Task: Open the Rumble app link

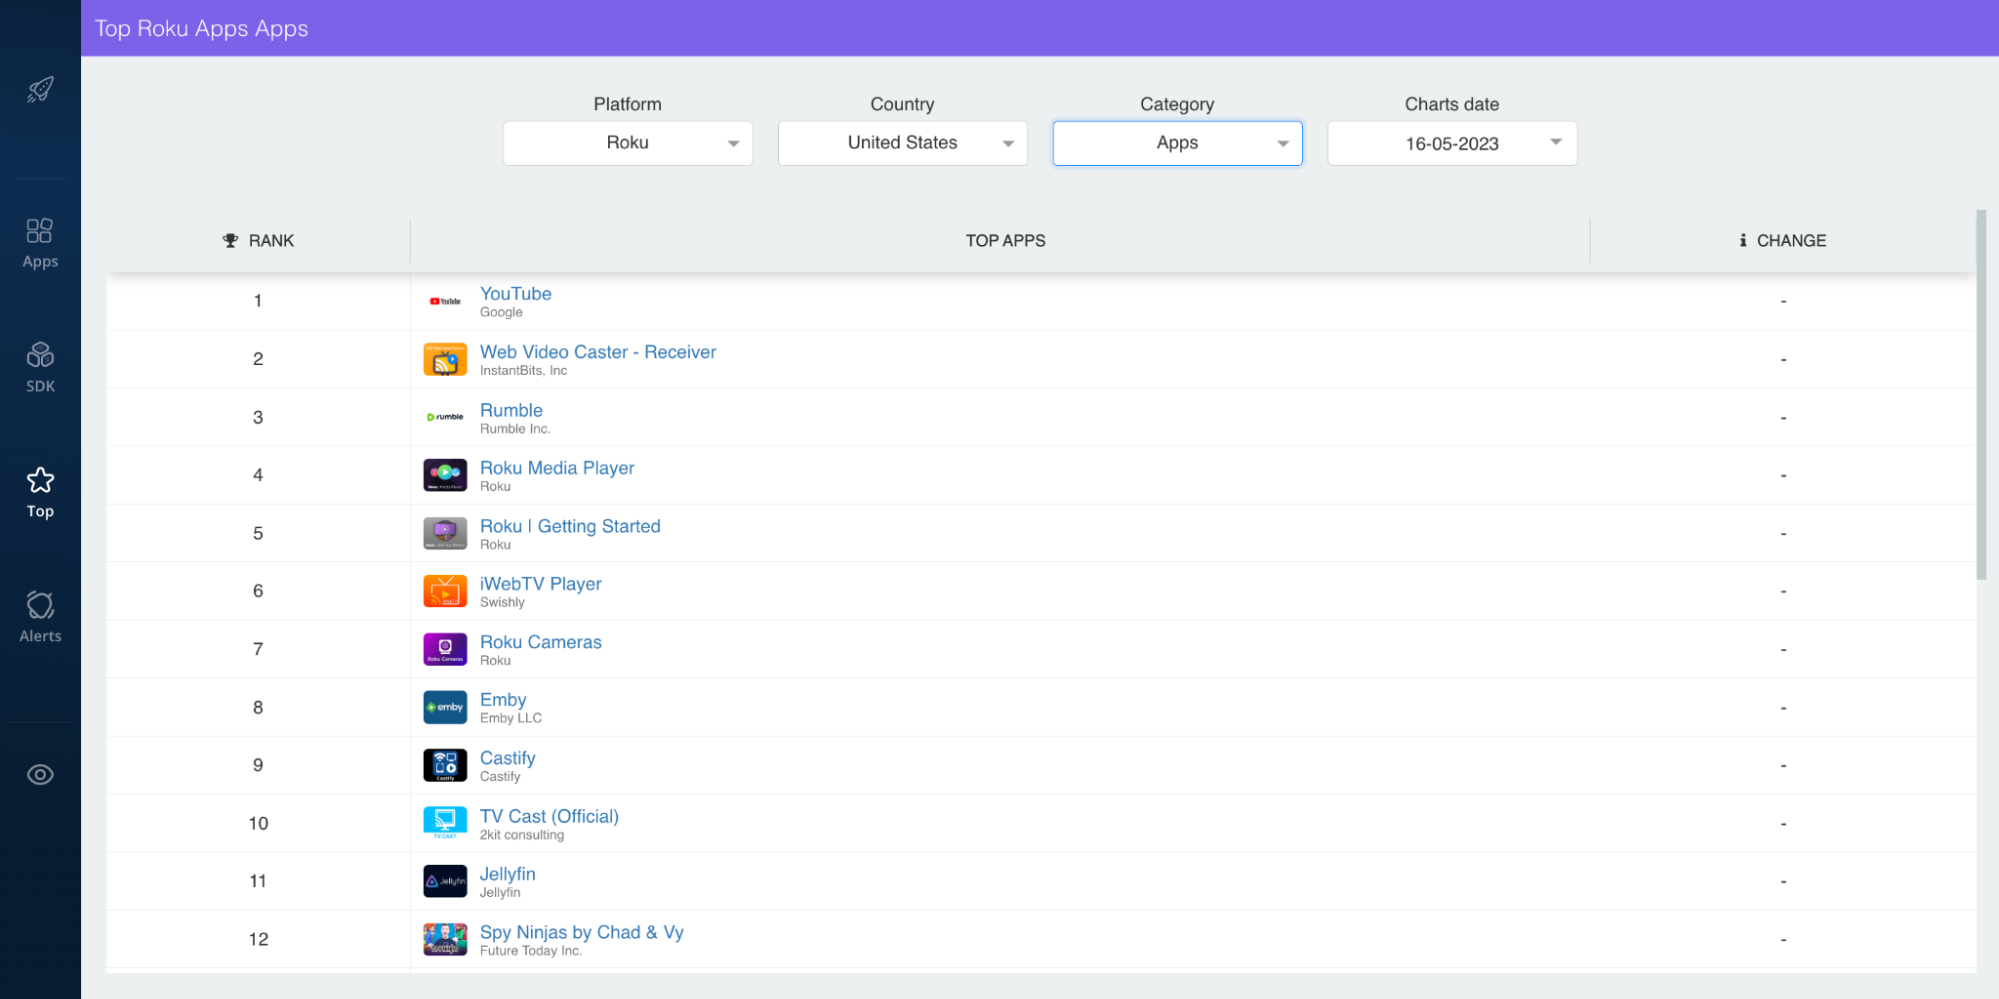Action: pyautogui.click(x=511, y=410)
